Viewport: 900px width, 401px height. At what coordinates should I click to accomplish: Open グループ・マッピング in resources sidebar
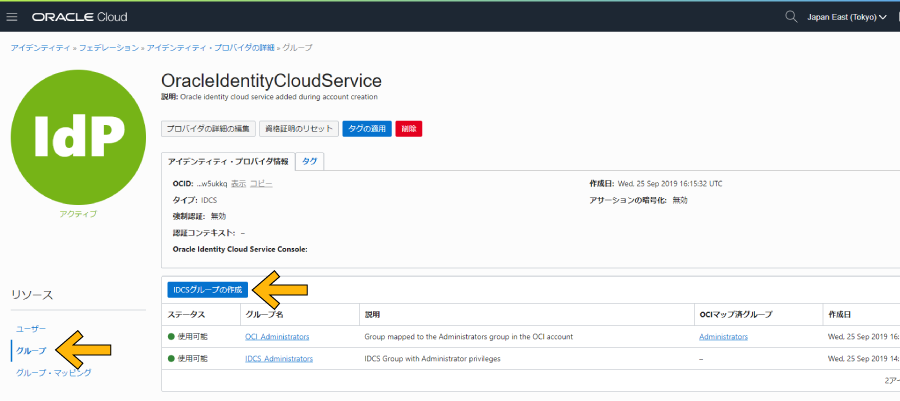pos(53,372)
